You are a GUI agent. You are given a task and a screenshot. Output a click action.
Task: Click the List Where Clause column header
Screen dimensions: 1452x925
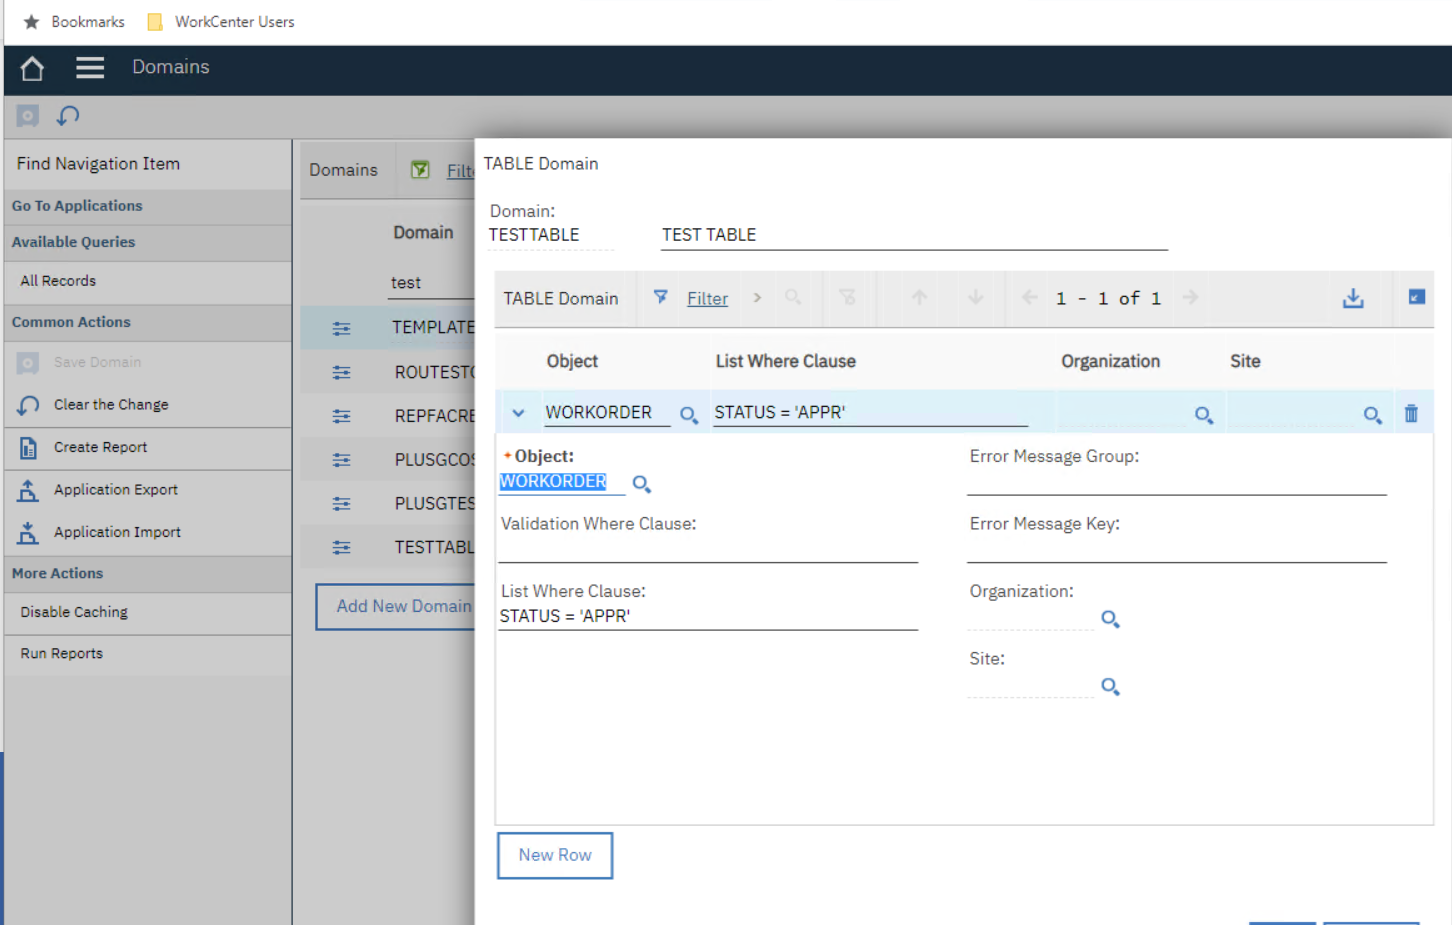pos(785,362)
